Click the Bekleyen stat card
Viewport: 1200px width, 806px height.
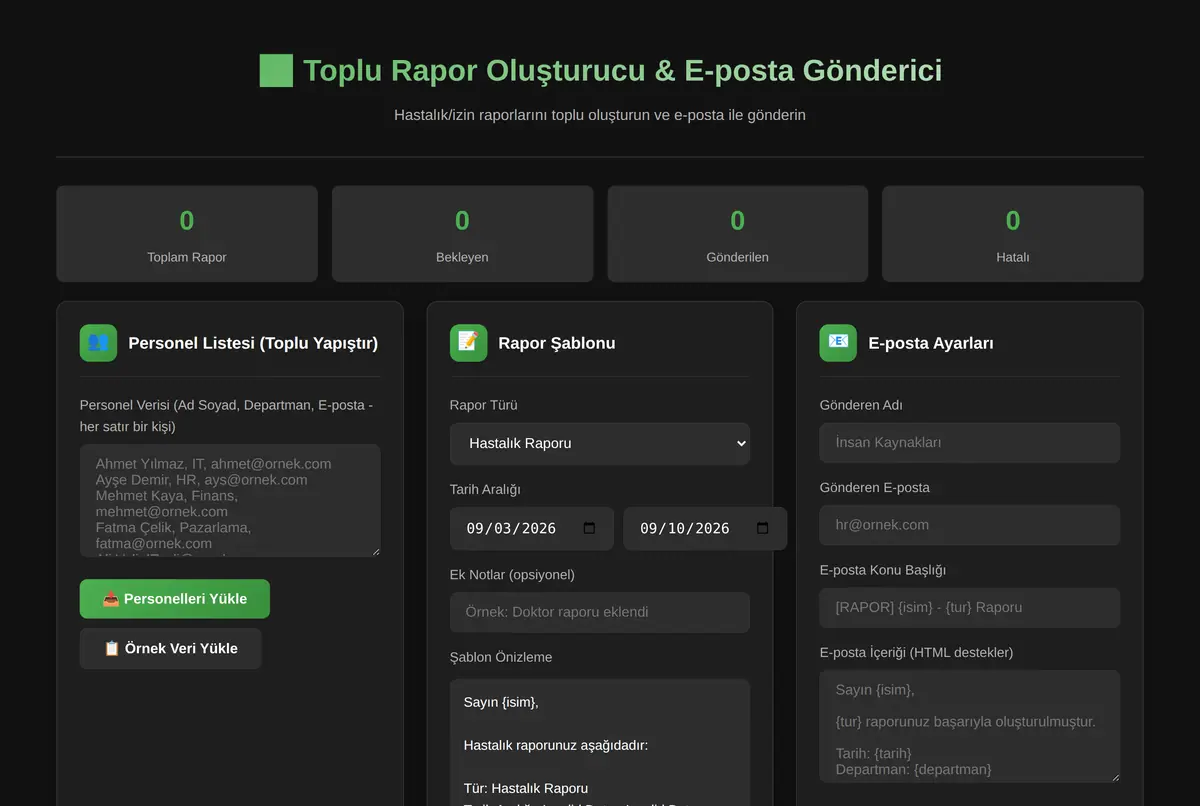(462, 234)
